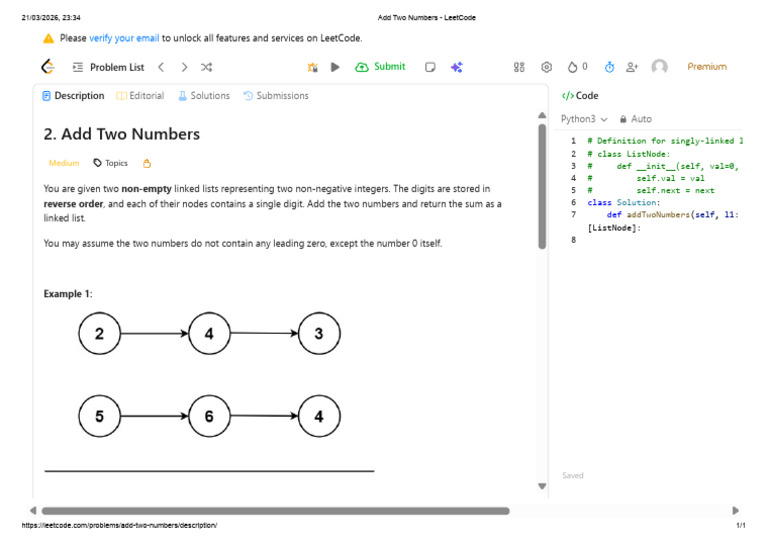Click the orange lock companies icon

(147, 164)
